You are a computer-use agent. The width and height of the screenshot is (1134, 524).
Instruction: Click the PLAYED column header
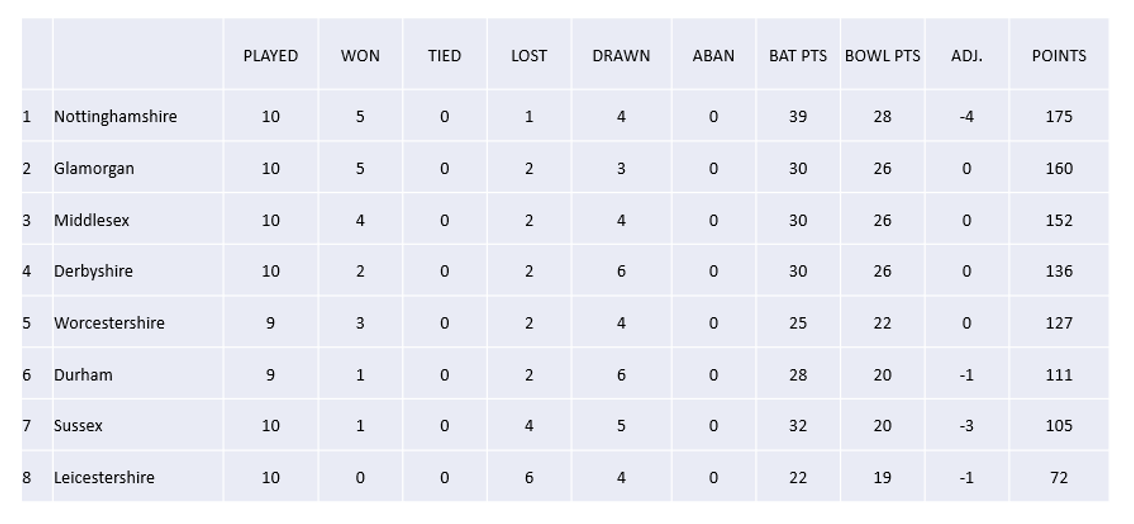[270, 56]
